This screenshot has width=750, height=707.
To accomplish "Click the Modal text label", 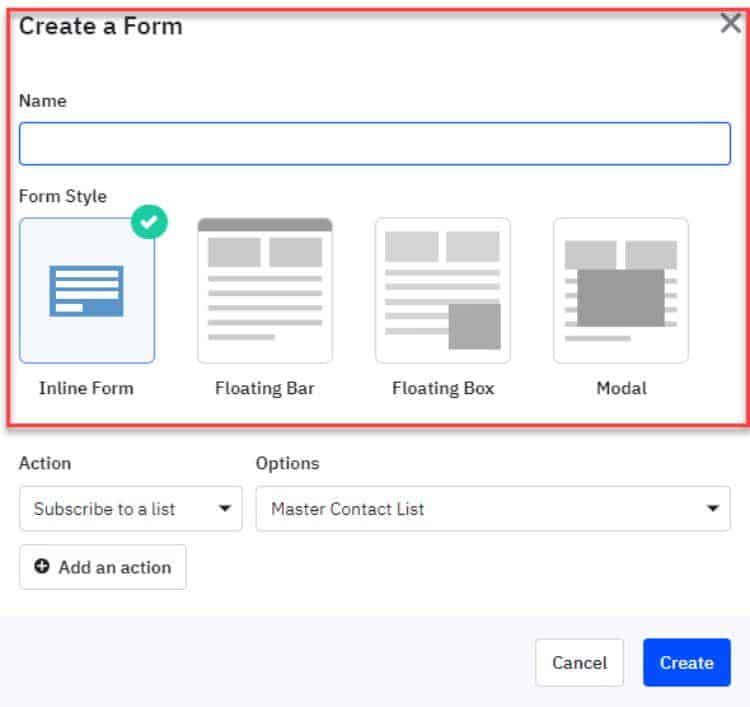I will (x=621, y=388).
